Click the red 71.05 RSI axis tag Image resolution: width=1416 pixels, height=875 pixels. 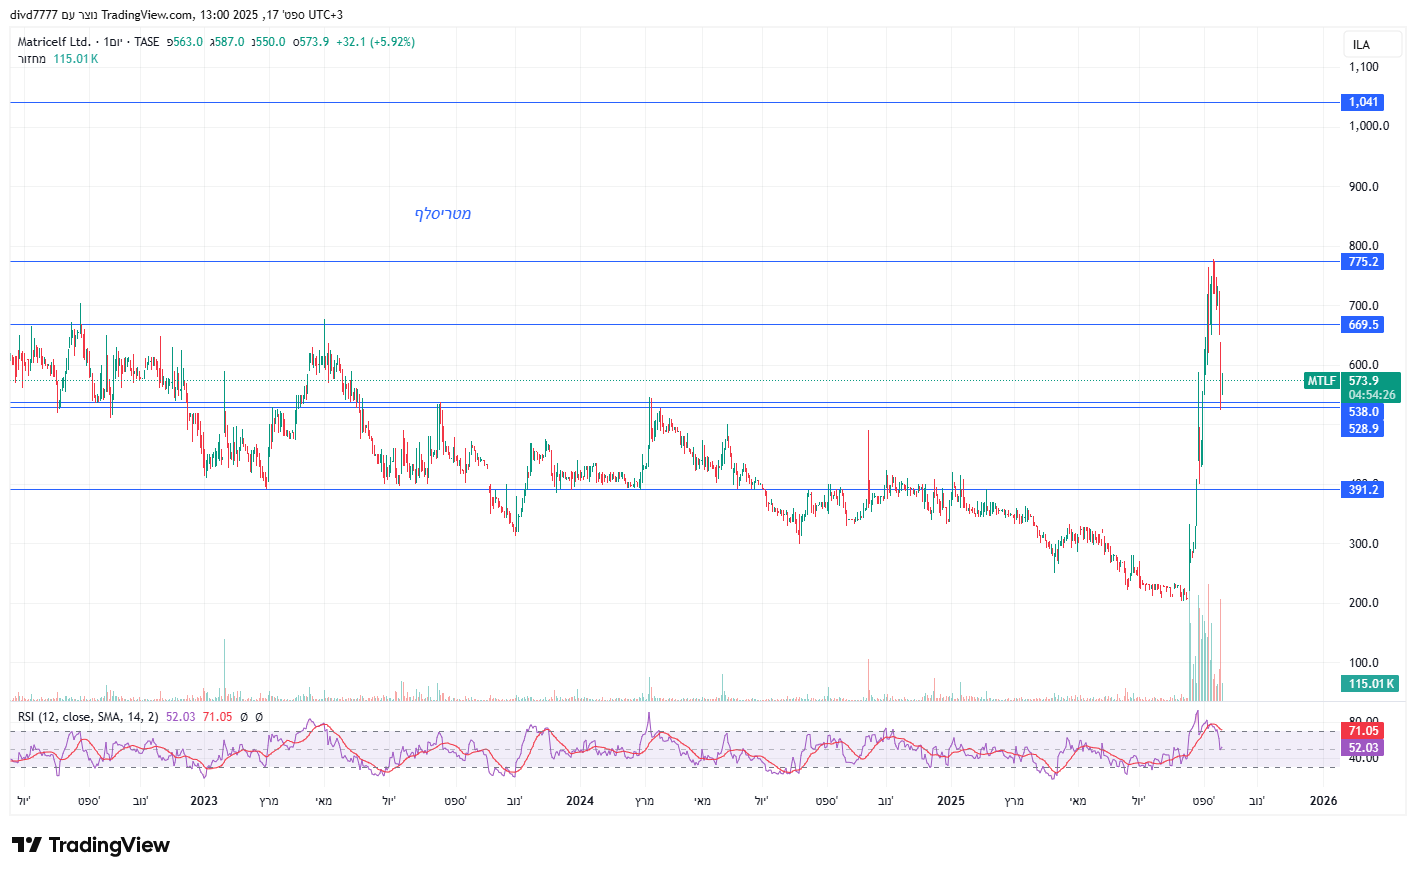point(1362,731)
